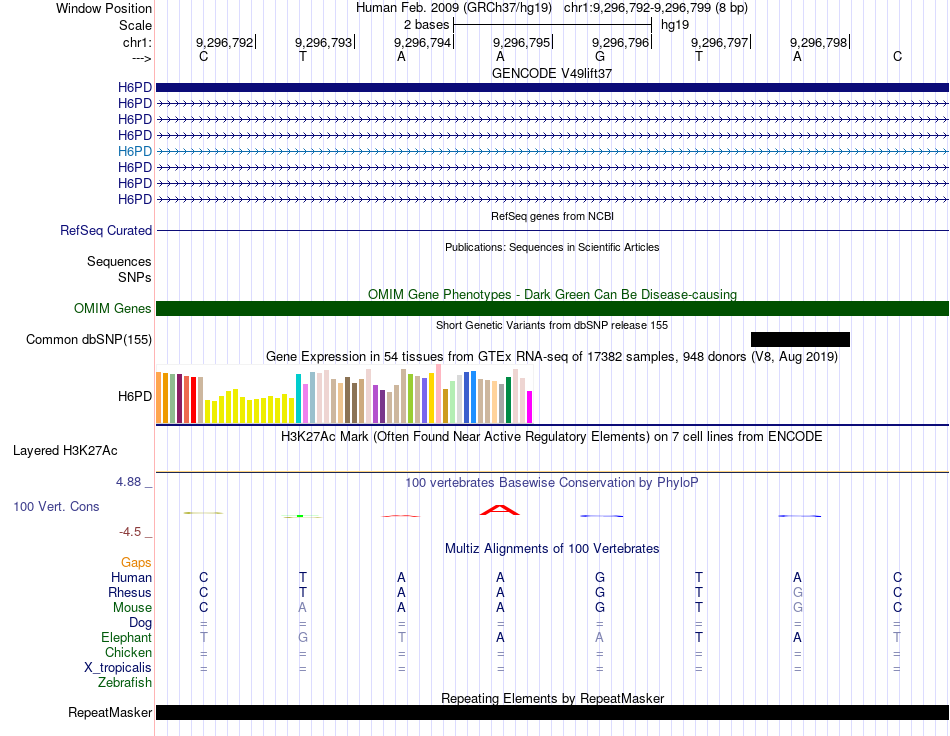Click the Human species label
Image resolution: width=950 pixels, height=736 pixels.
click(x=131, y=577)
